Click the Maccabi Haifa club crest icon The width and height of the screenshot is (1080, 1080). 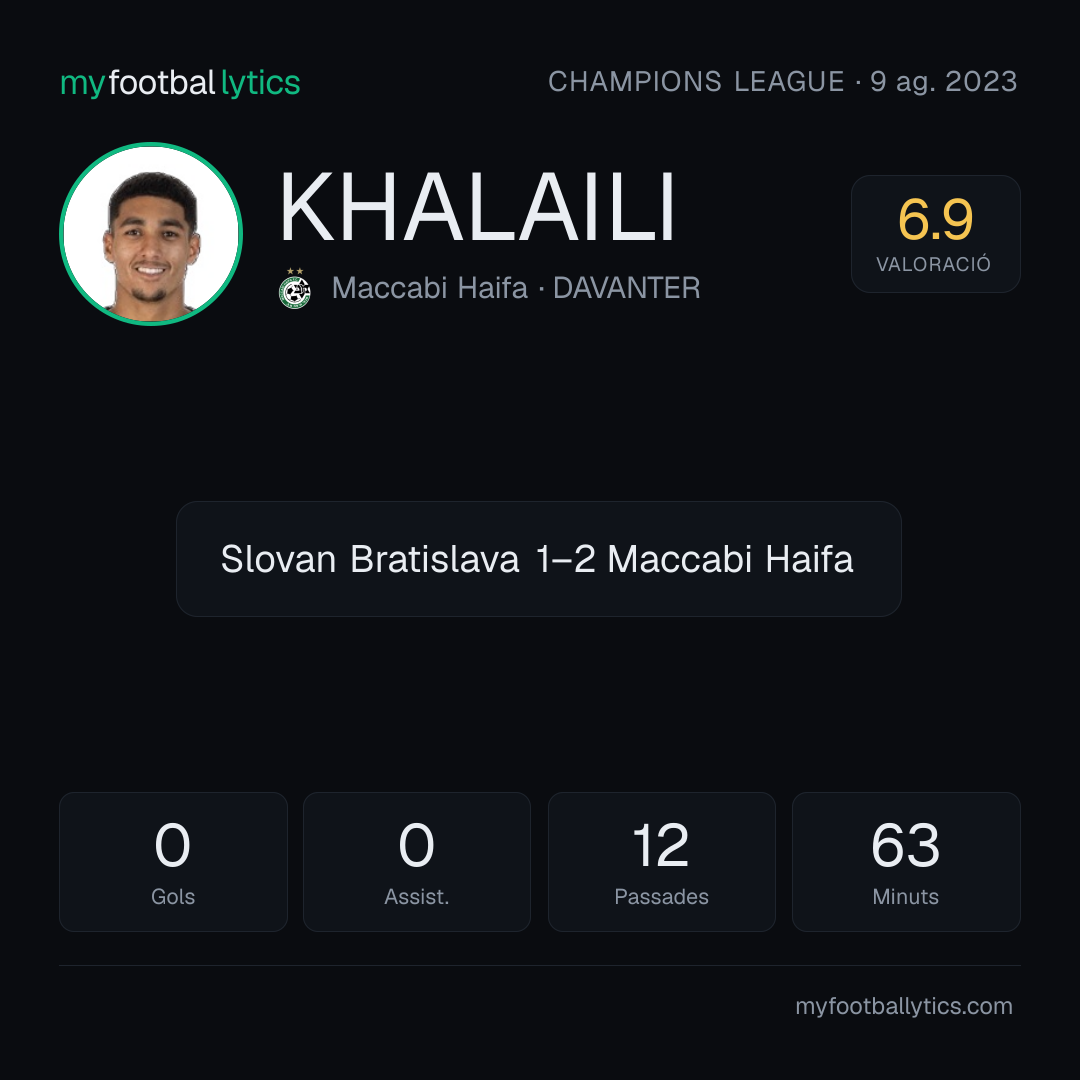tap(295, 289)
